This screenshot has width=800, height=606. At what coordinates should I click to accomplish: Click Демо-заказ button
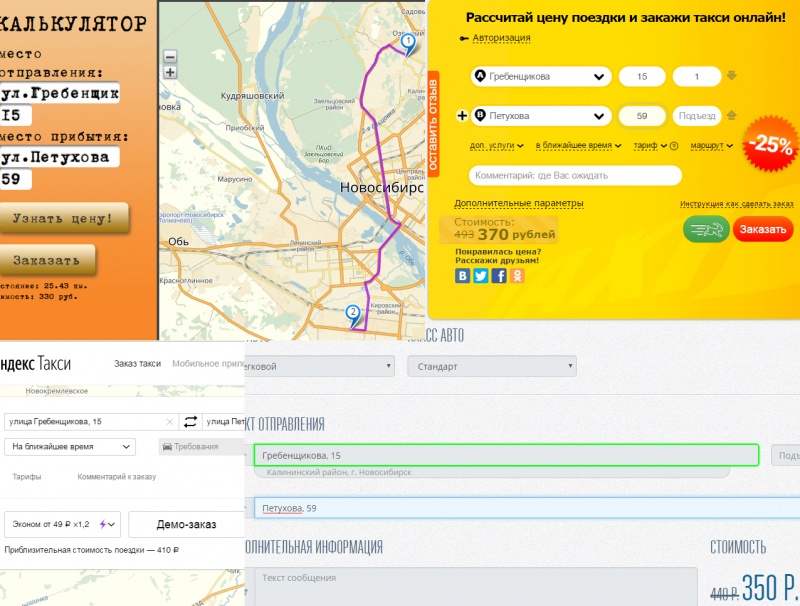[x=186, y=524]
